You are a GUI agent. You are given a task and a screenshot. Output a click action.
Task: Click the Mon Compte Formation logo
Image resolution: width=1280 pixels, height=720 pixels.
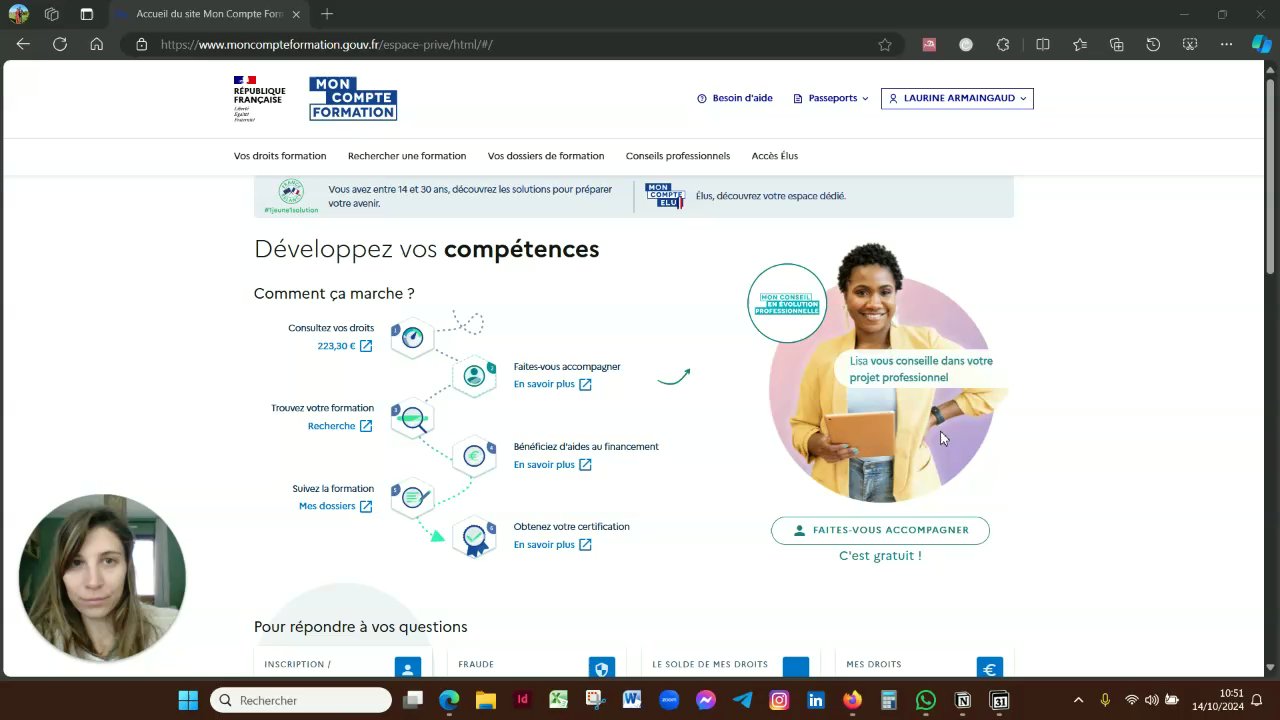(353, 98)
